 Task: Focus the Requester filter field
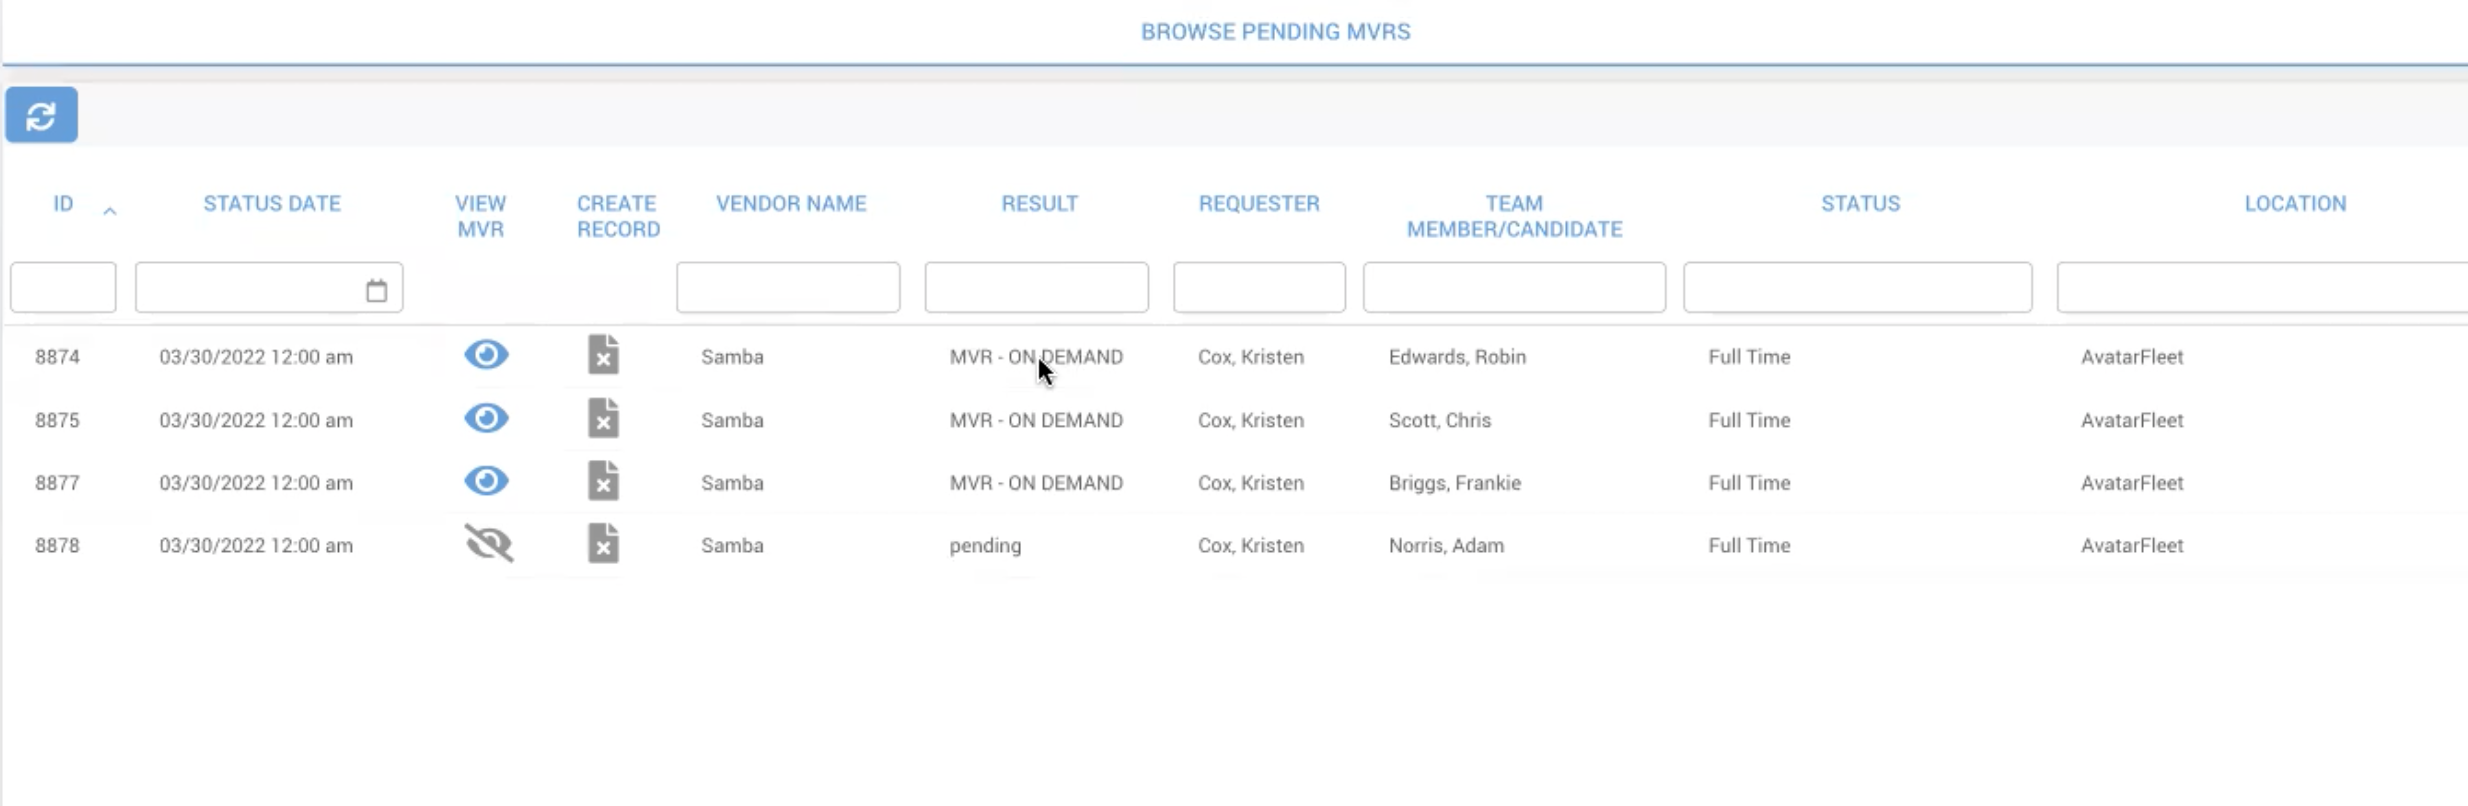(1259, 288)
